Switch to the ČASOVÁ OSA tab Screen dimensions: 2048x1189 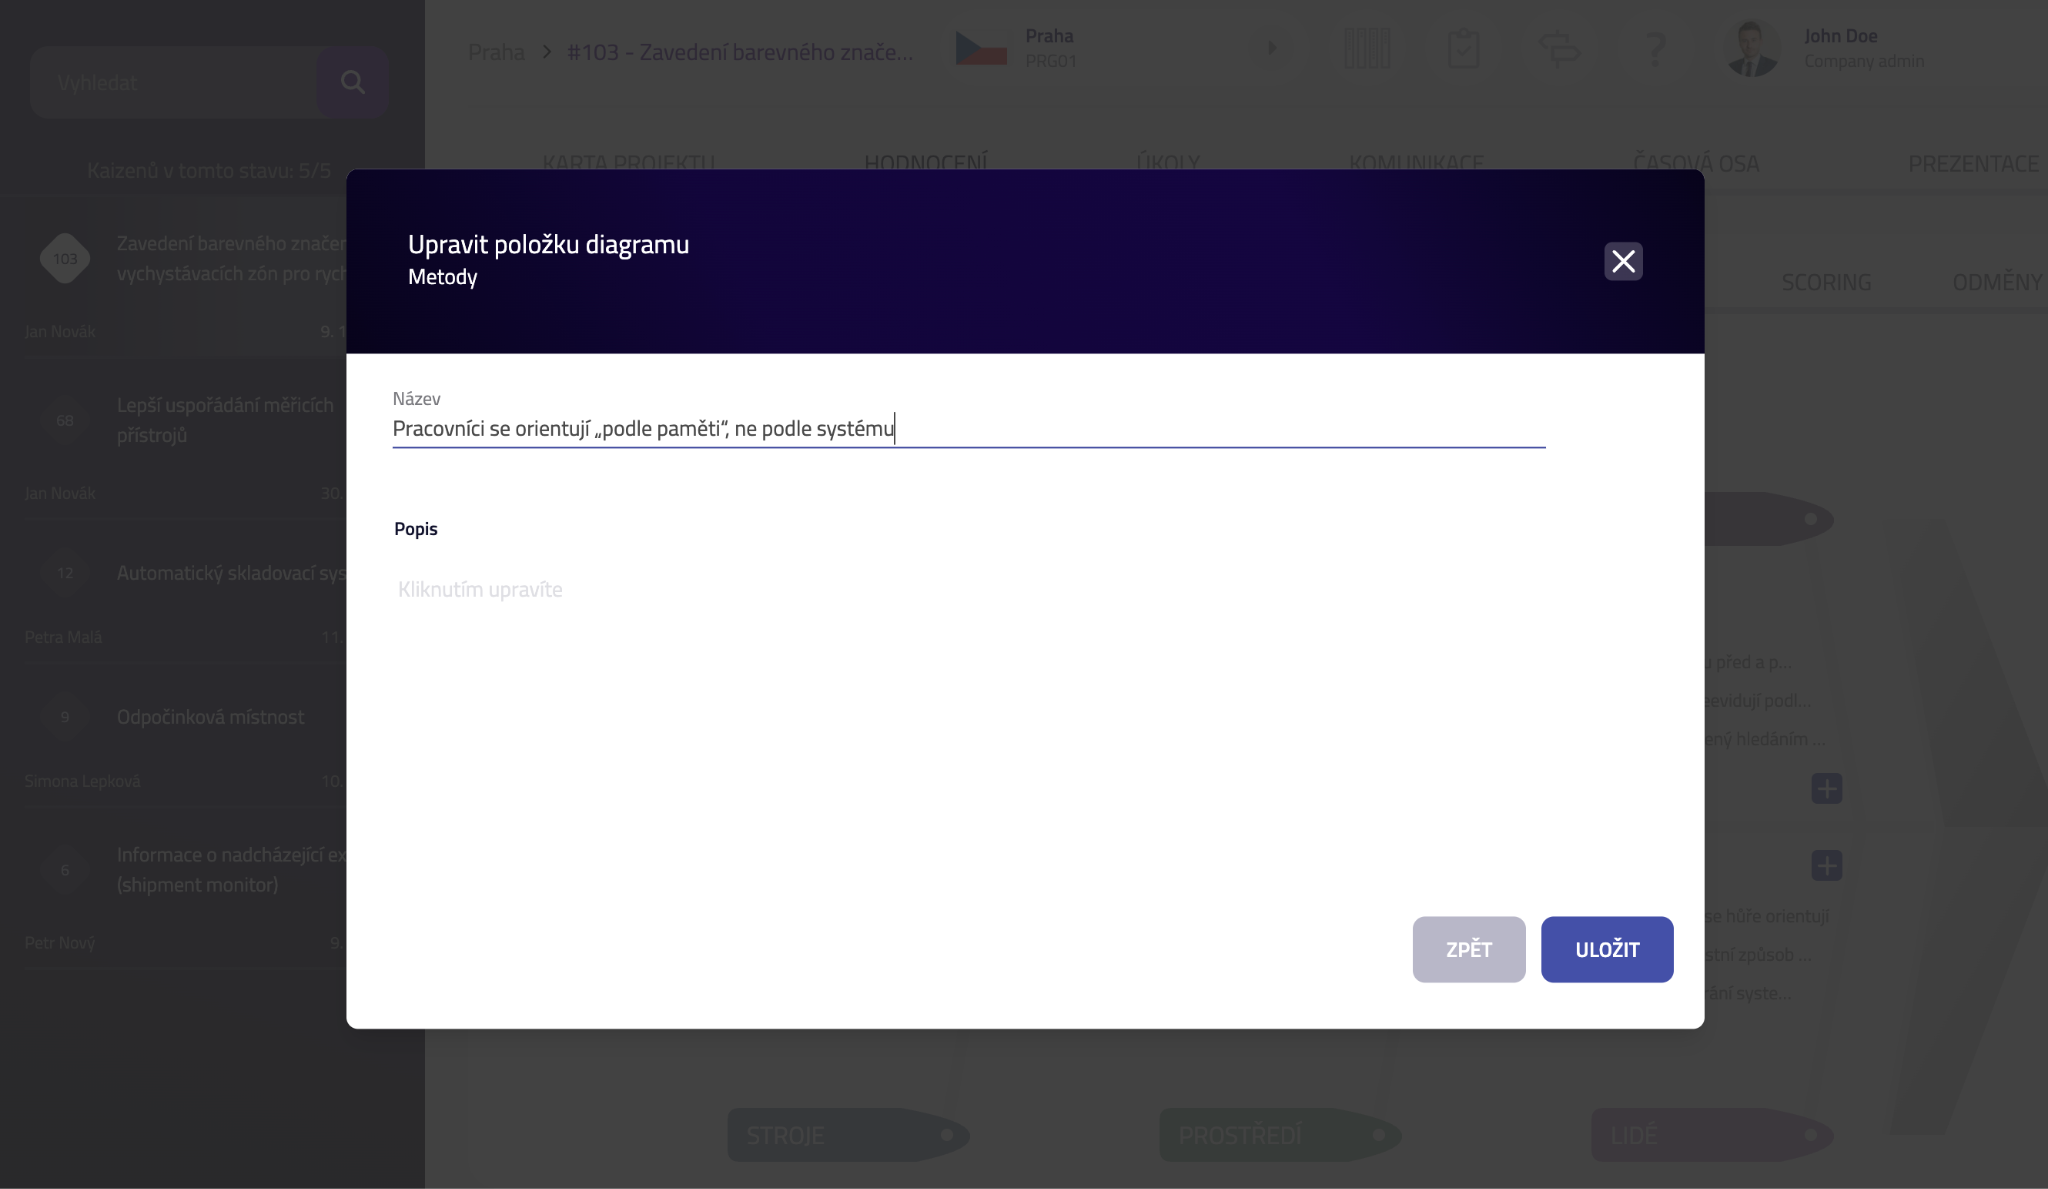pyautogui.click(x=1696, y=163)
